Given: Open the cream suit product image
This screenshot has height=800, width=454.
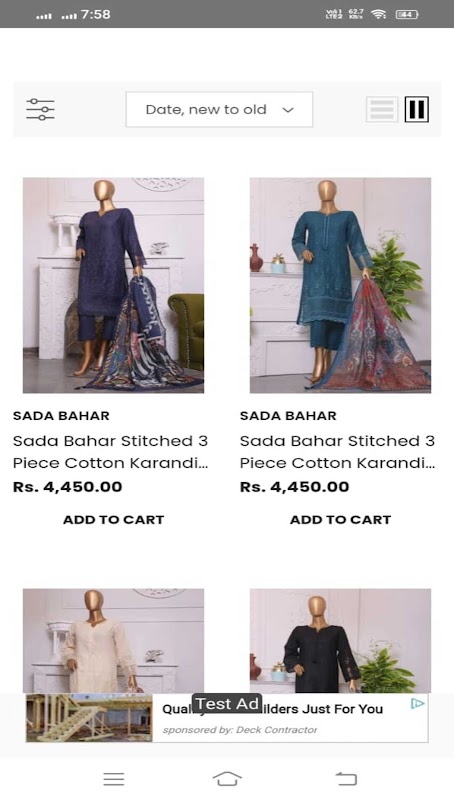Looking at the screenshot, I should (x=113, y=640).
